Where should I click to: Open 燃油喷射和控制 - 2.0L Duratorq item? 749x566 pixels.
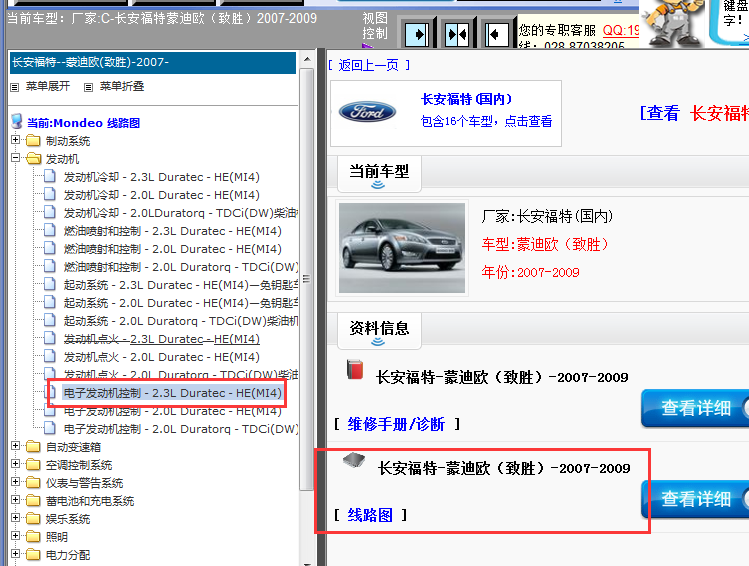pyautogui.click(x=181, y=267)
